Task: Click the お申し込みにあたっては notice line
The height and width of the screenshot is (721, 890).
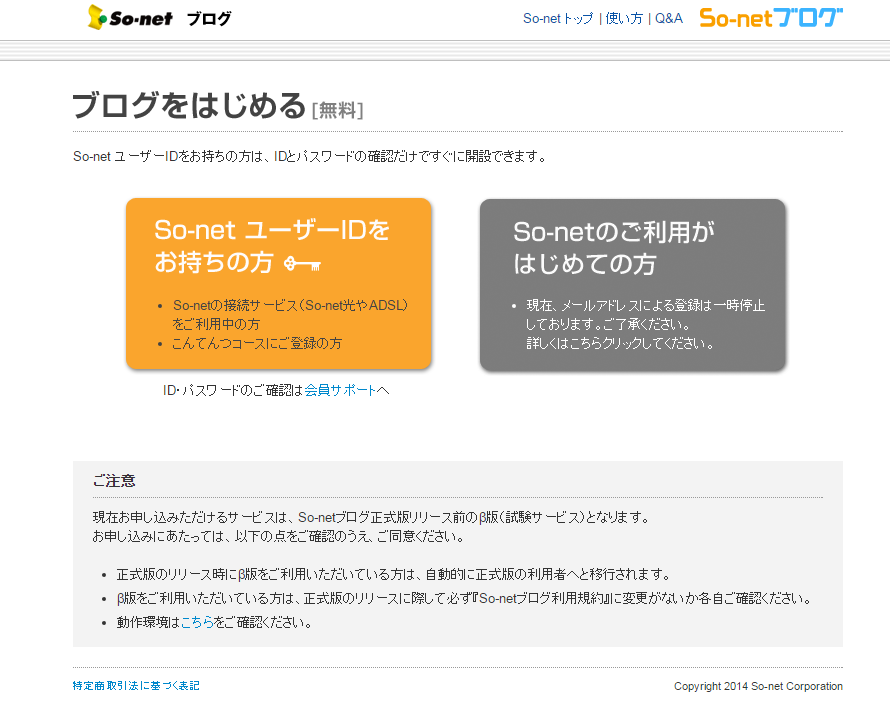Action: [x=279, y=536]
